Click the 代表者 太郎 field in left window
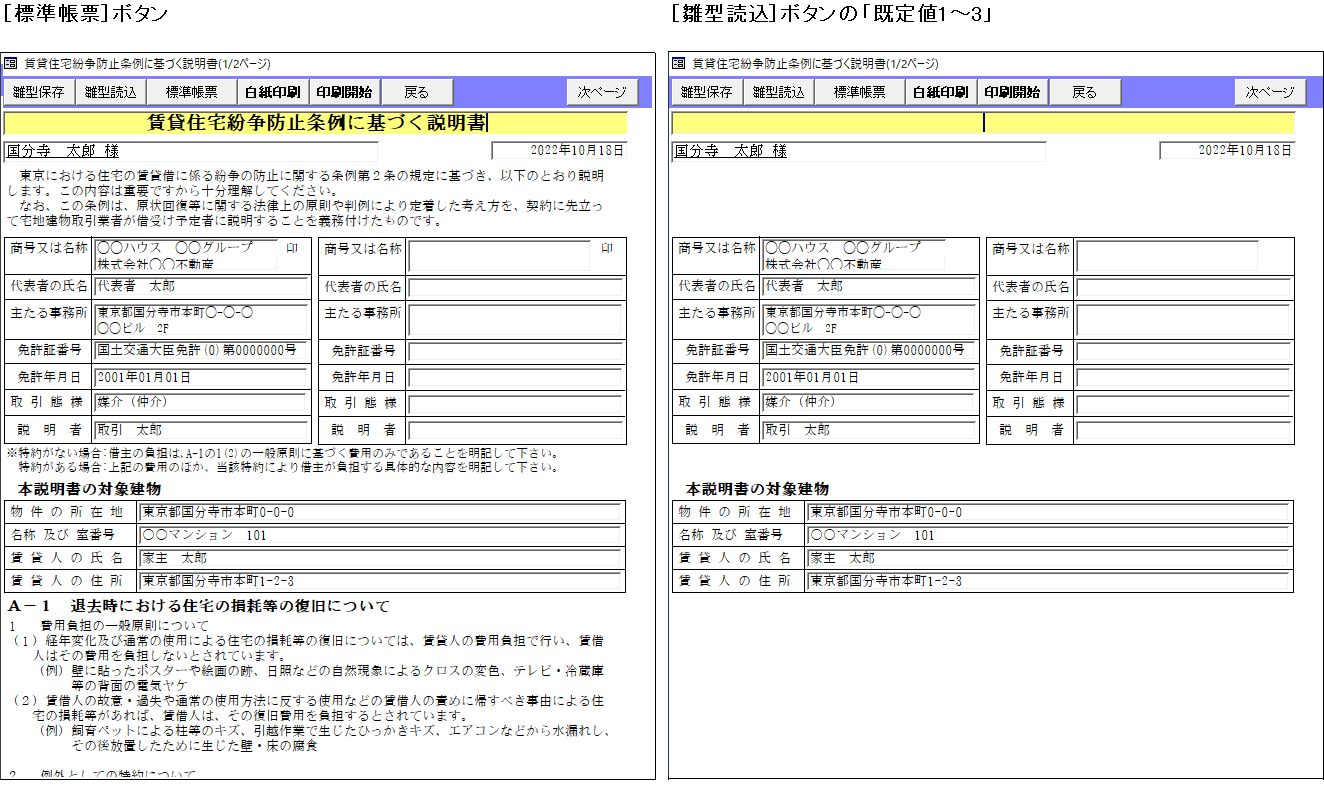This screenshot has width=1324, height=788. pyautogui.click(x=201, y=287)
